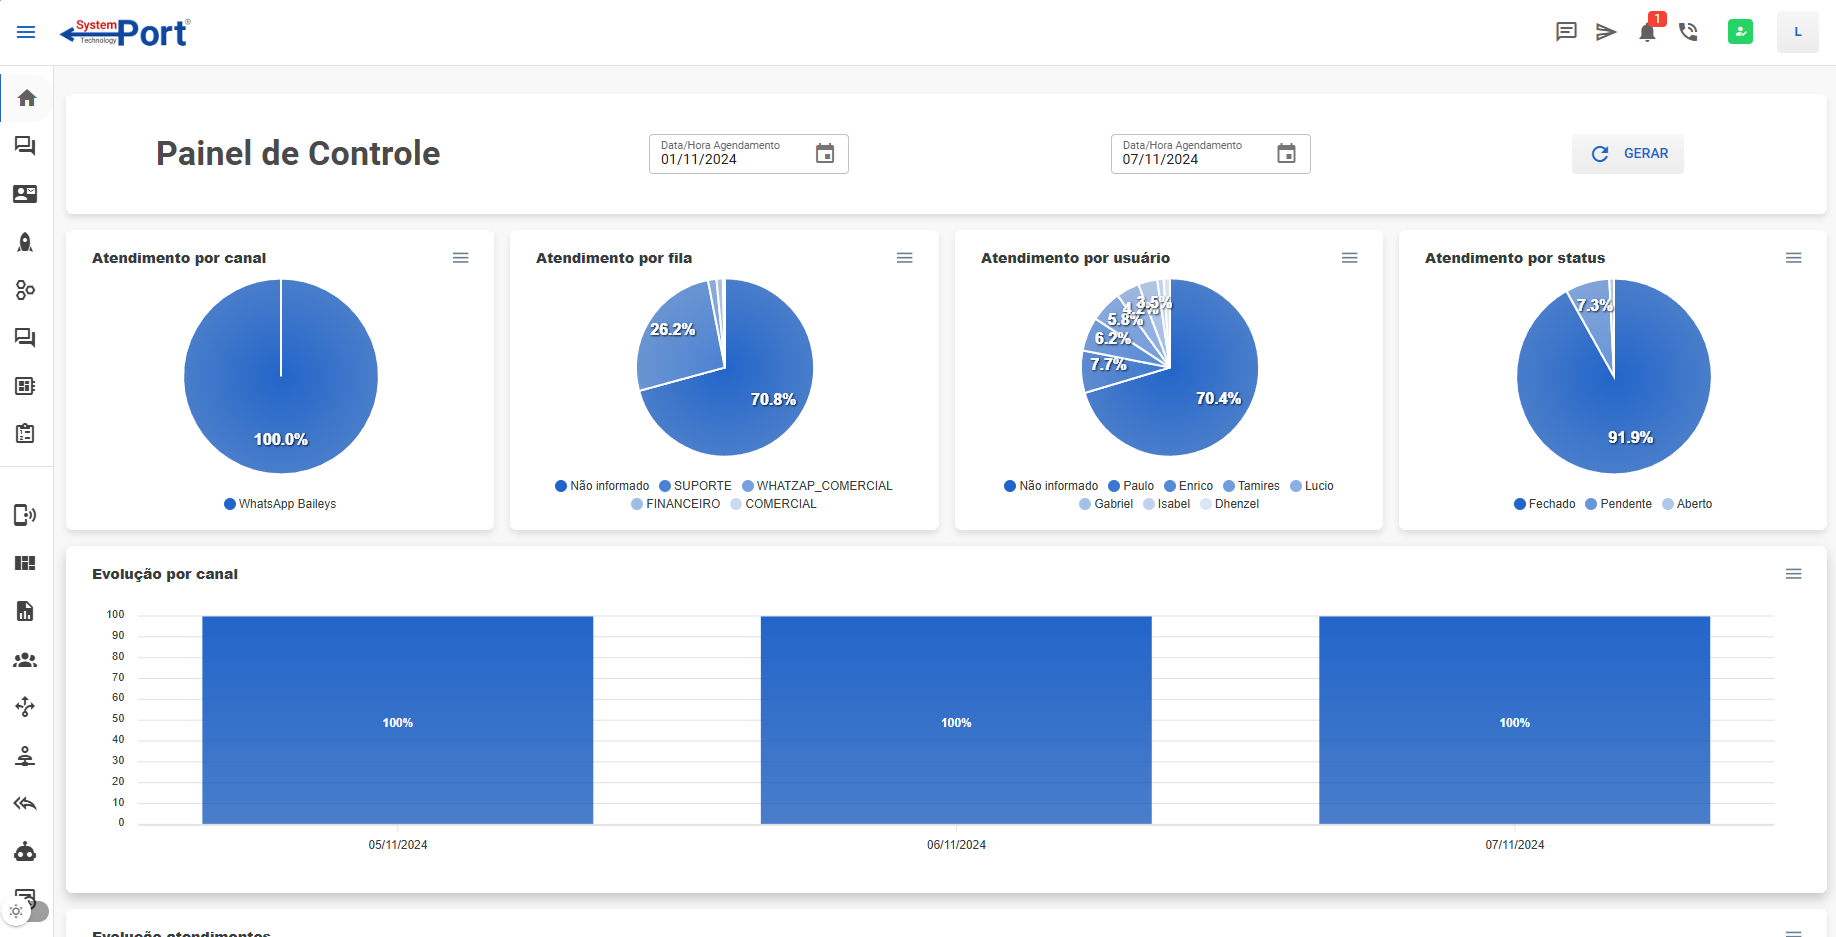Open the users group sidebar icon
The image size is (1836, 937).
tap(26, 660)
